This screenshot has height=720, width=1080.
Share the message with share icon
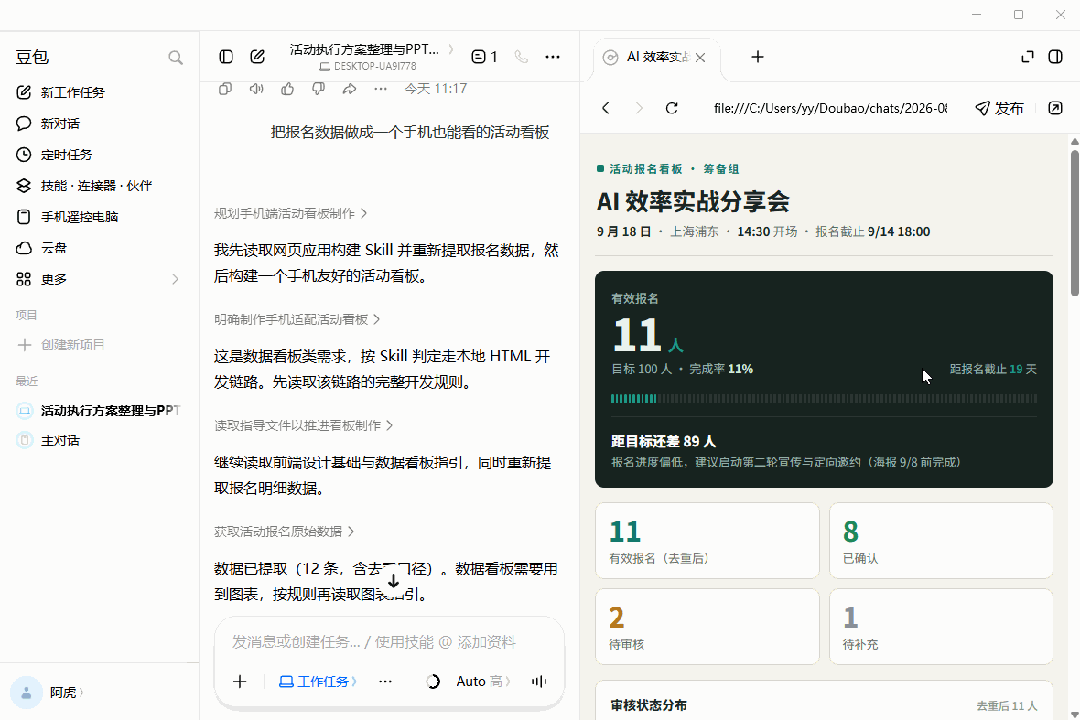[x=349, y=88]
